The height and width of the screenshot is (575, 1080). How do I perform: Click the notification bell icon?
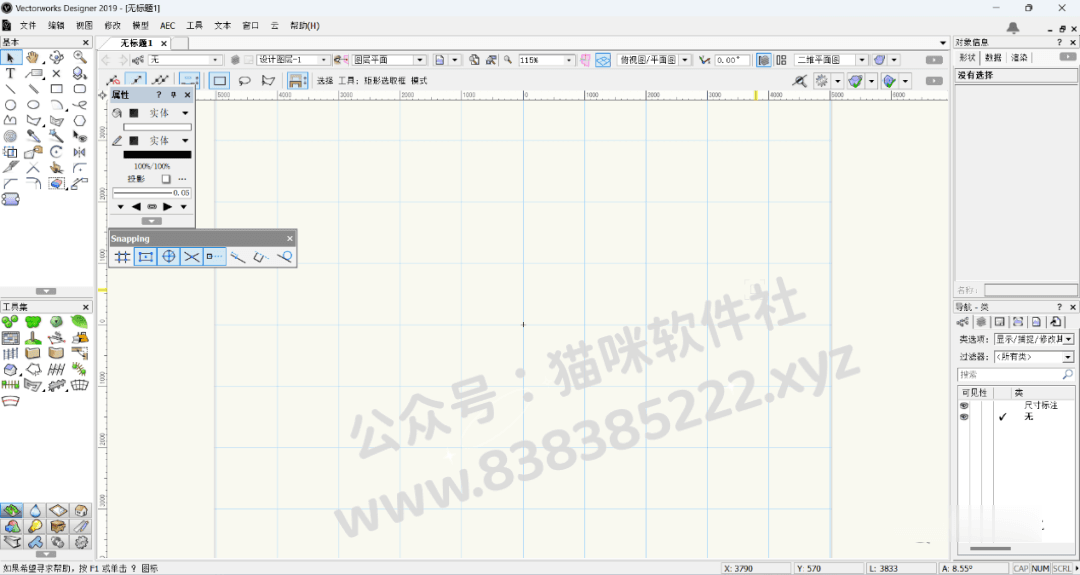tap(1013, 28)
